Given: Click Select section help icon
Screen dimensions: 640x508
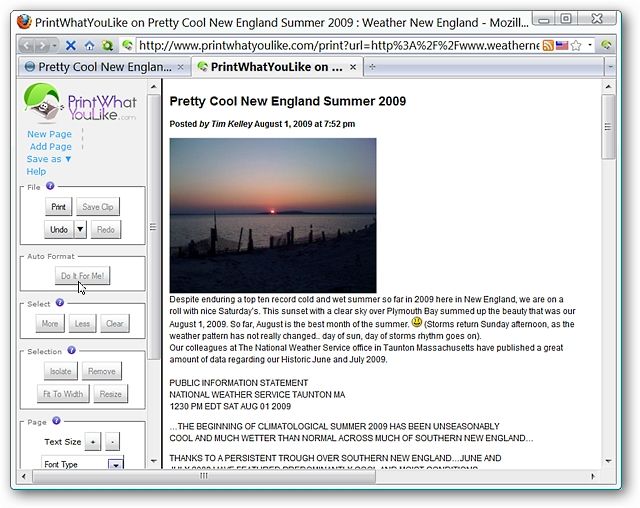Looking at the screenshot, I should click(x=60, y=303).
